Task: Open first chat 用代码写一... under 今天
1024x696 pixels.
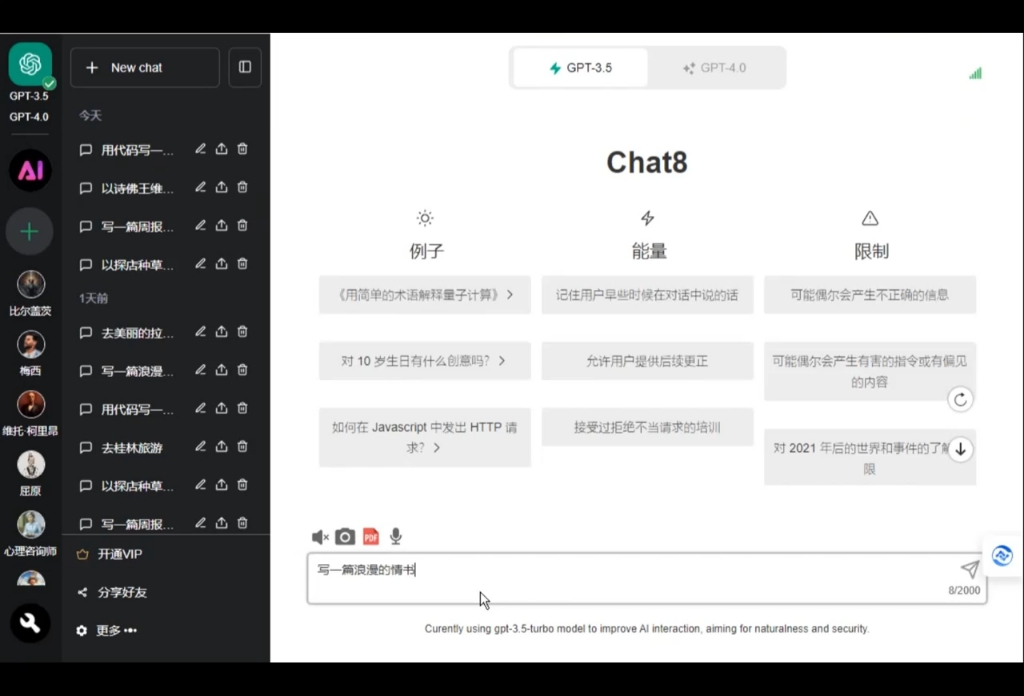Action: [x=136, y=150]
